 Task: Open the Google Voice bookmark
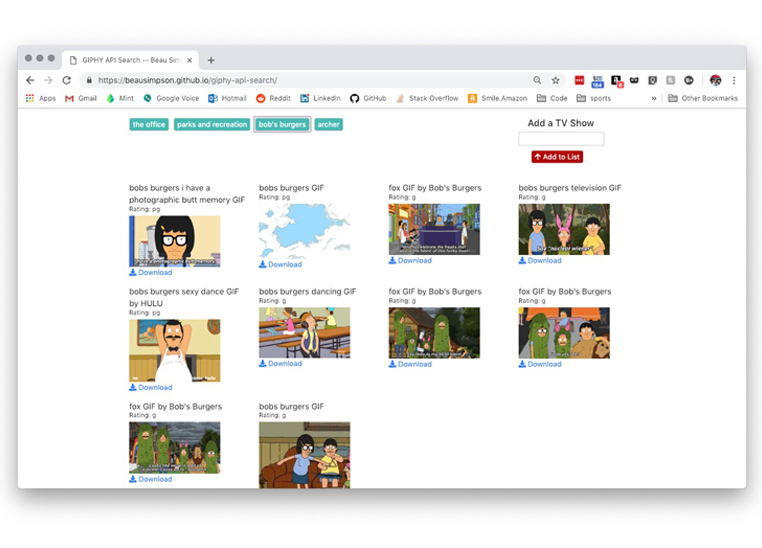171,98
